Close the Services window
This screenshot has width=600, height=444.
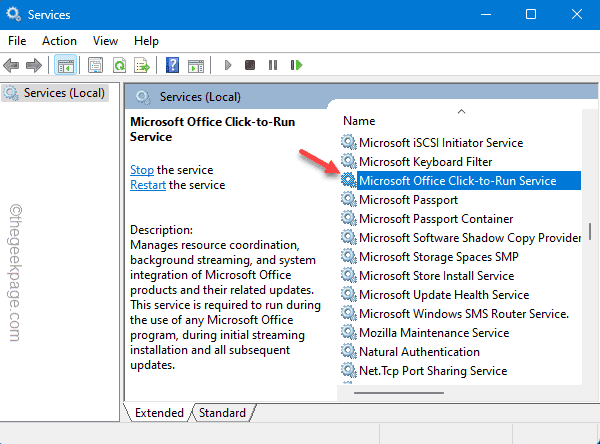(577, 15)
